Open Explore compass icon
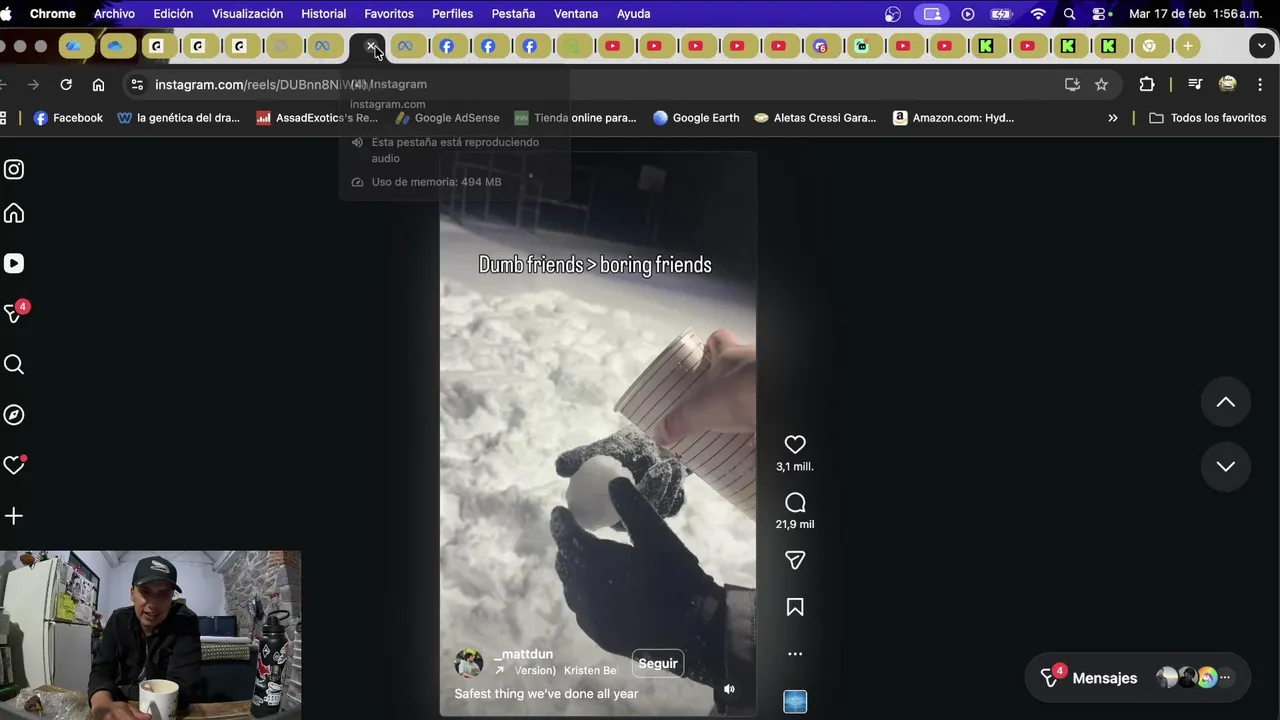 coord(14,415)
